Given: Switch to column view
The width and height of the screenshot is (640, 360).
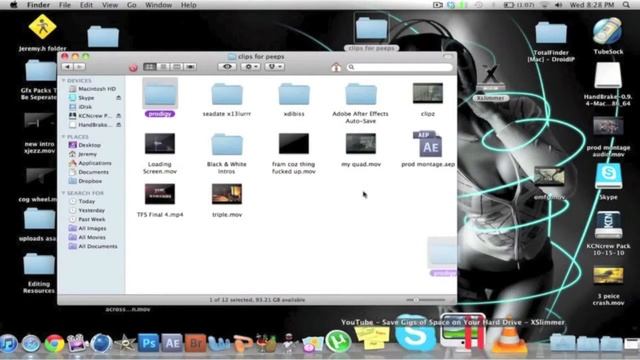Looking at the screenshot, I should pos(177,67).
